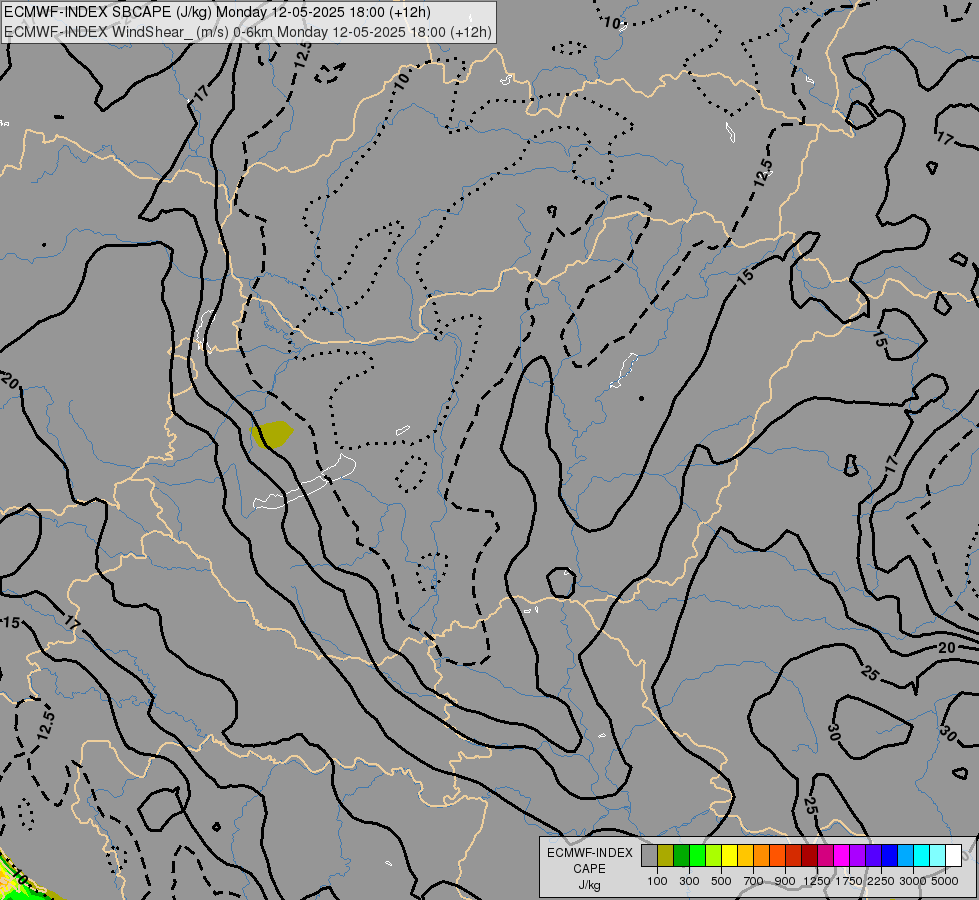Screen dimensions: 979x900
Task: Pick the dark red swatch below 1250
Action: pyautogui.click(x=810, y=855)
